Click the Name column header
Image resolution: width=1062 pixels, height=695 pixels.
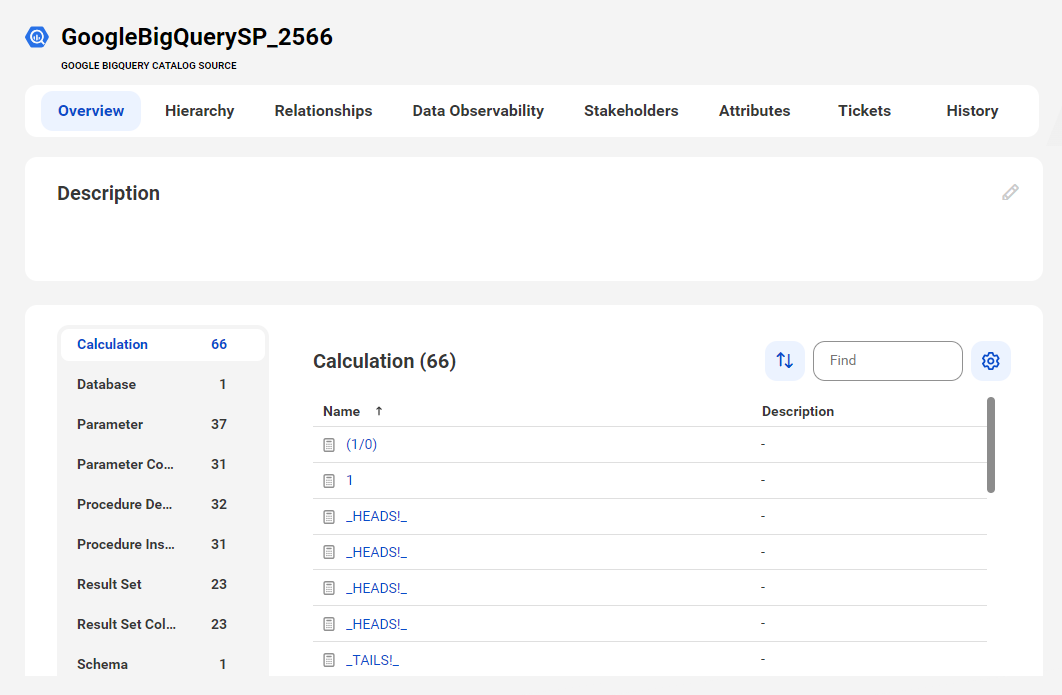point(341,411)
